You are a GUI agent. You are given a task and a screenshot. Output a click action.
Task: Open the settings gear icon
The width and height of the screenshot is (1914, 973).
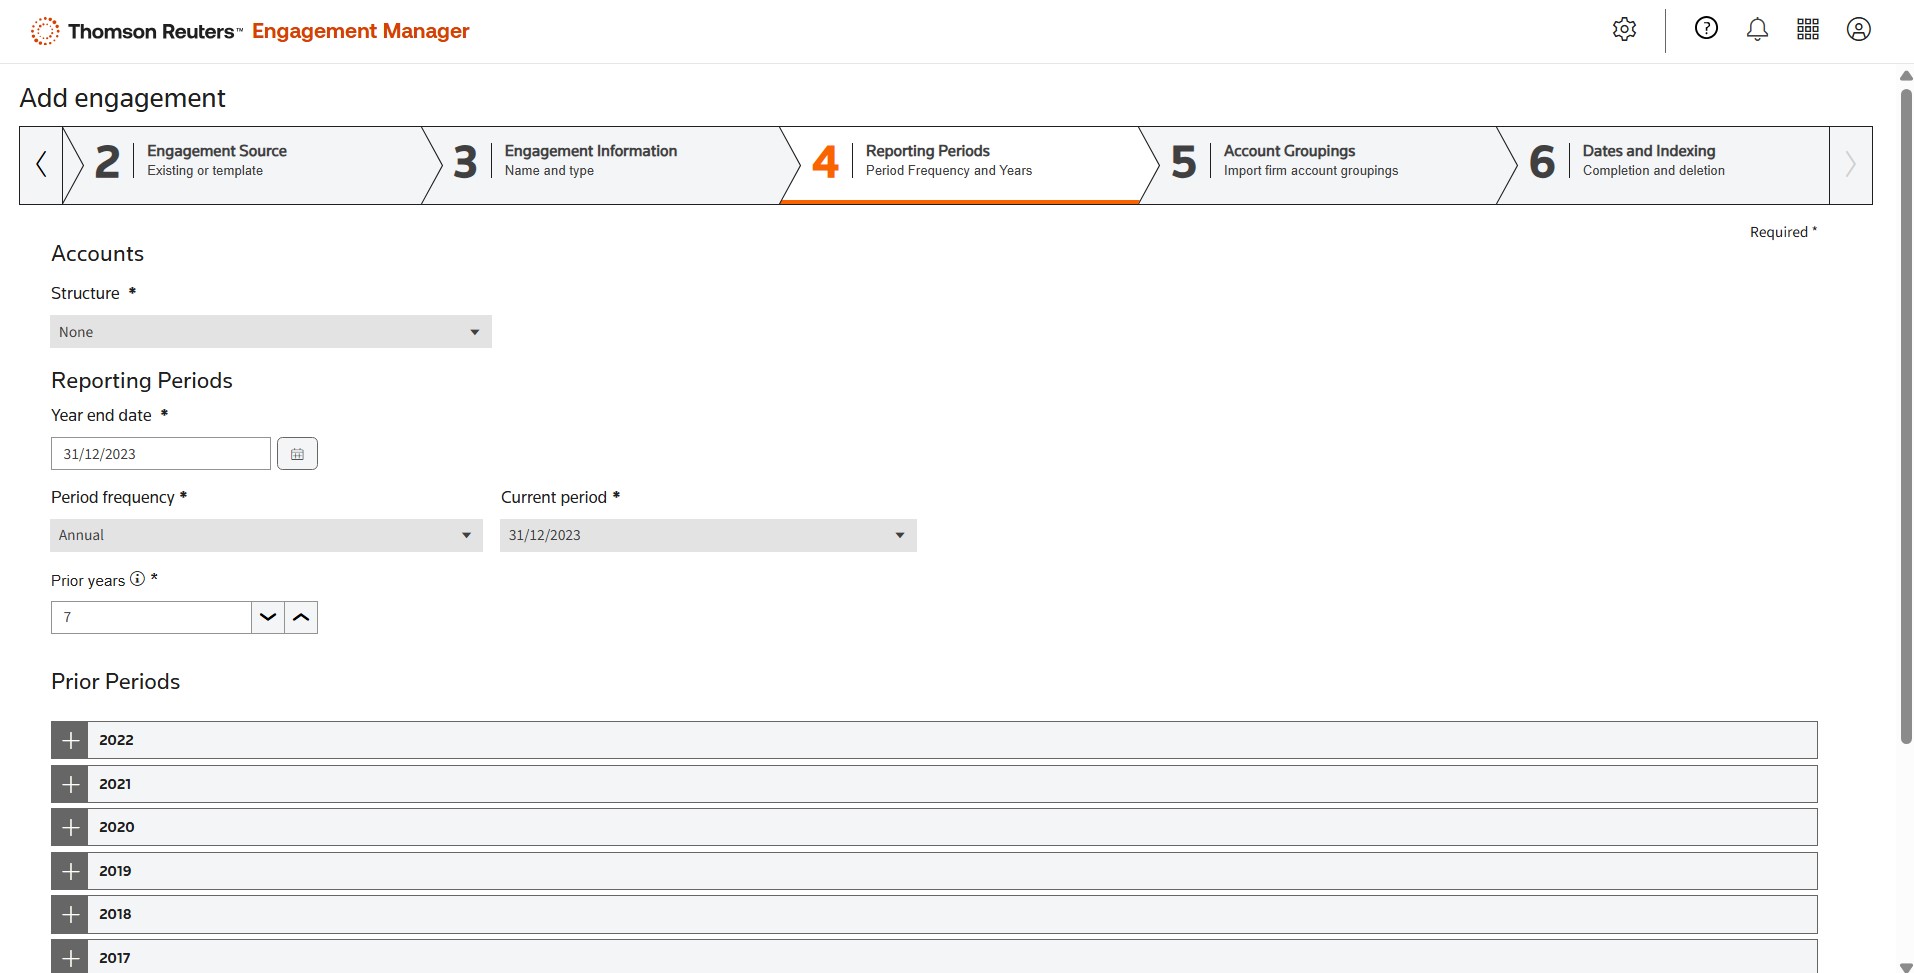pyautogui.click(x=1624, y=30)
